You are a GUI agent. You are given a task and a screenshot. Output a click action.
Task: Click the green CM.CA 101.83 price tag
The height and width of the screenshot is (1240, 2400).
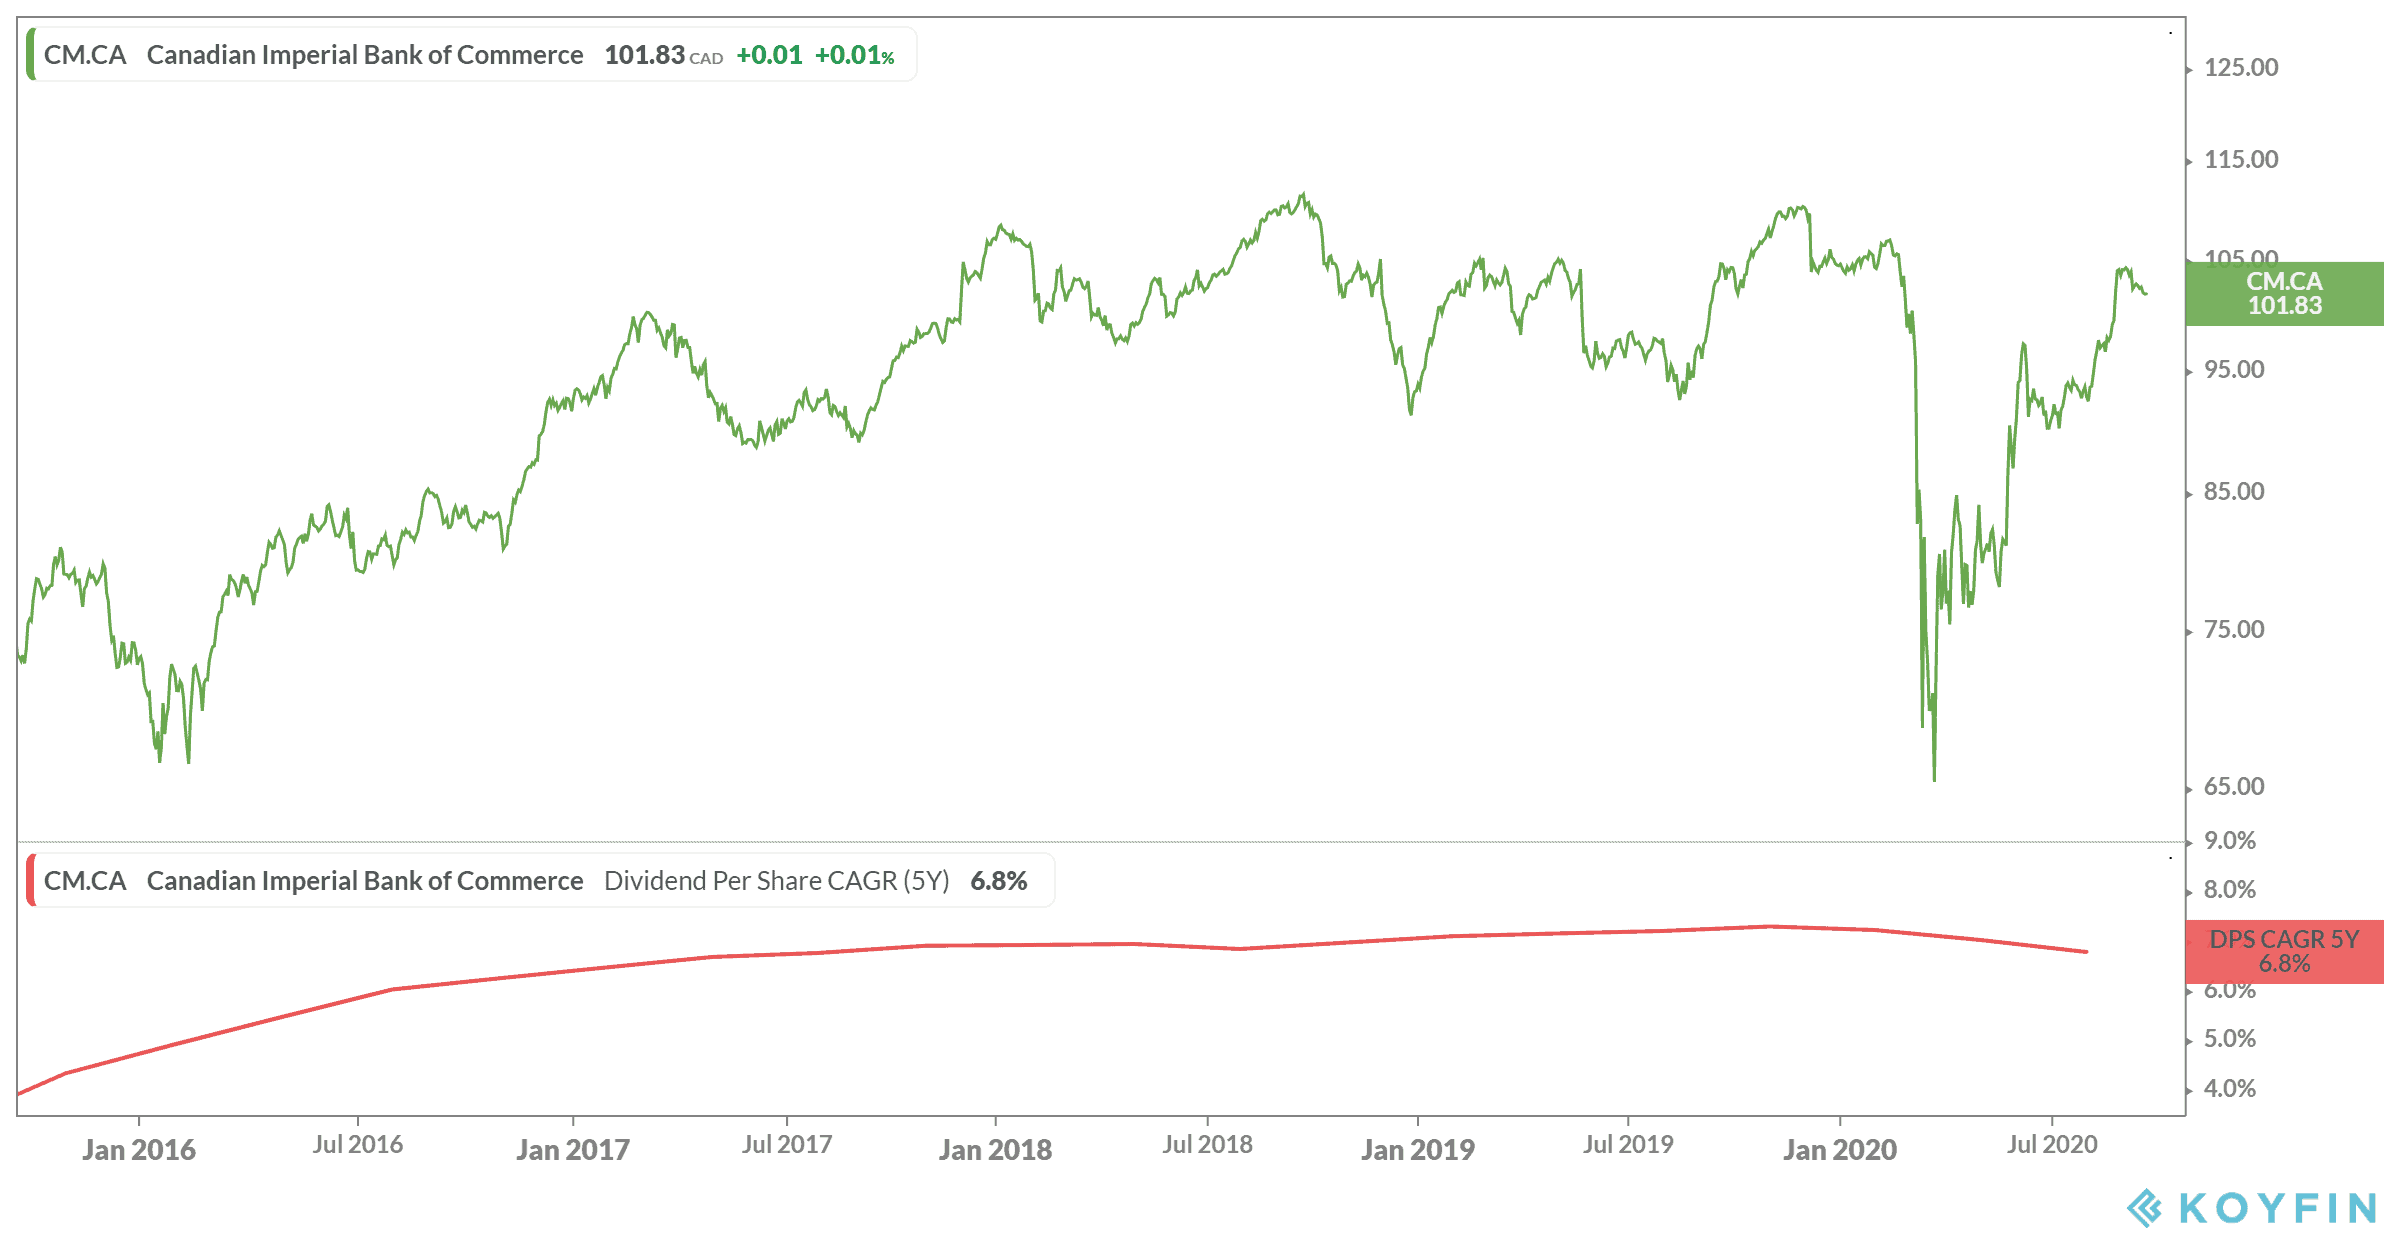point(2284,294)
